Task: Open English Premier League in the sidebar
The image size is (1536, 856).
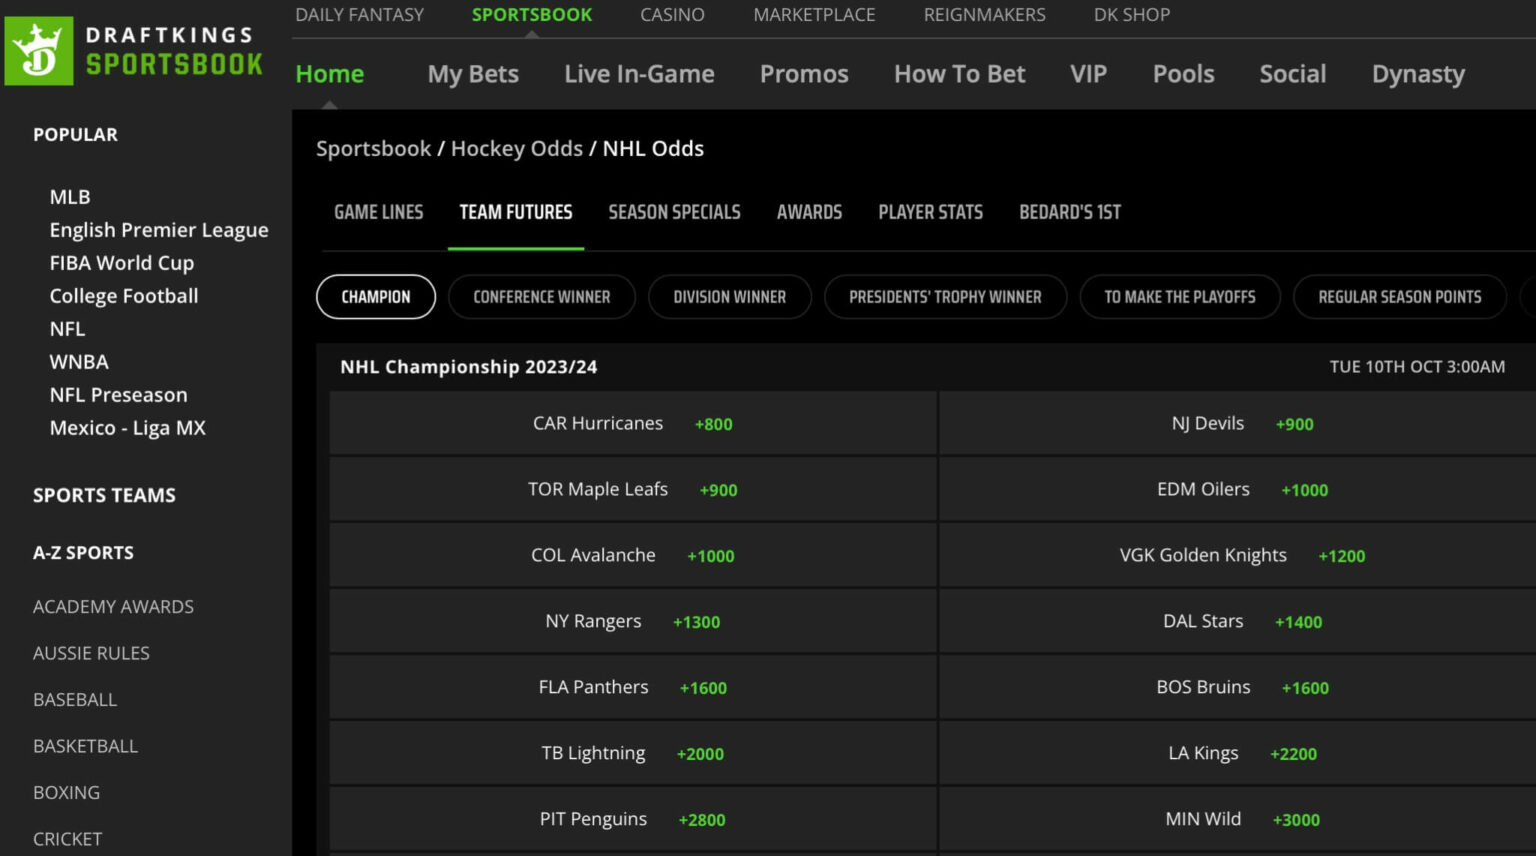Action: tap(159, 230)
